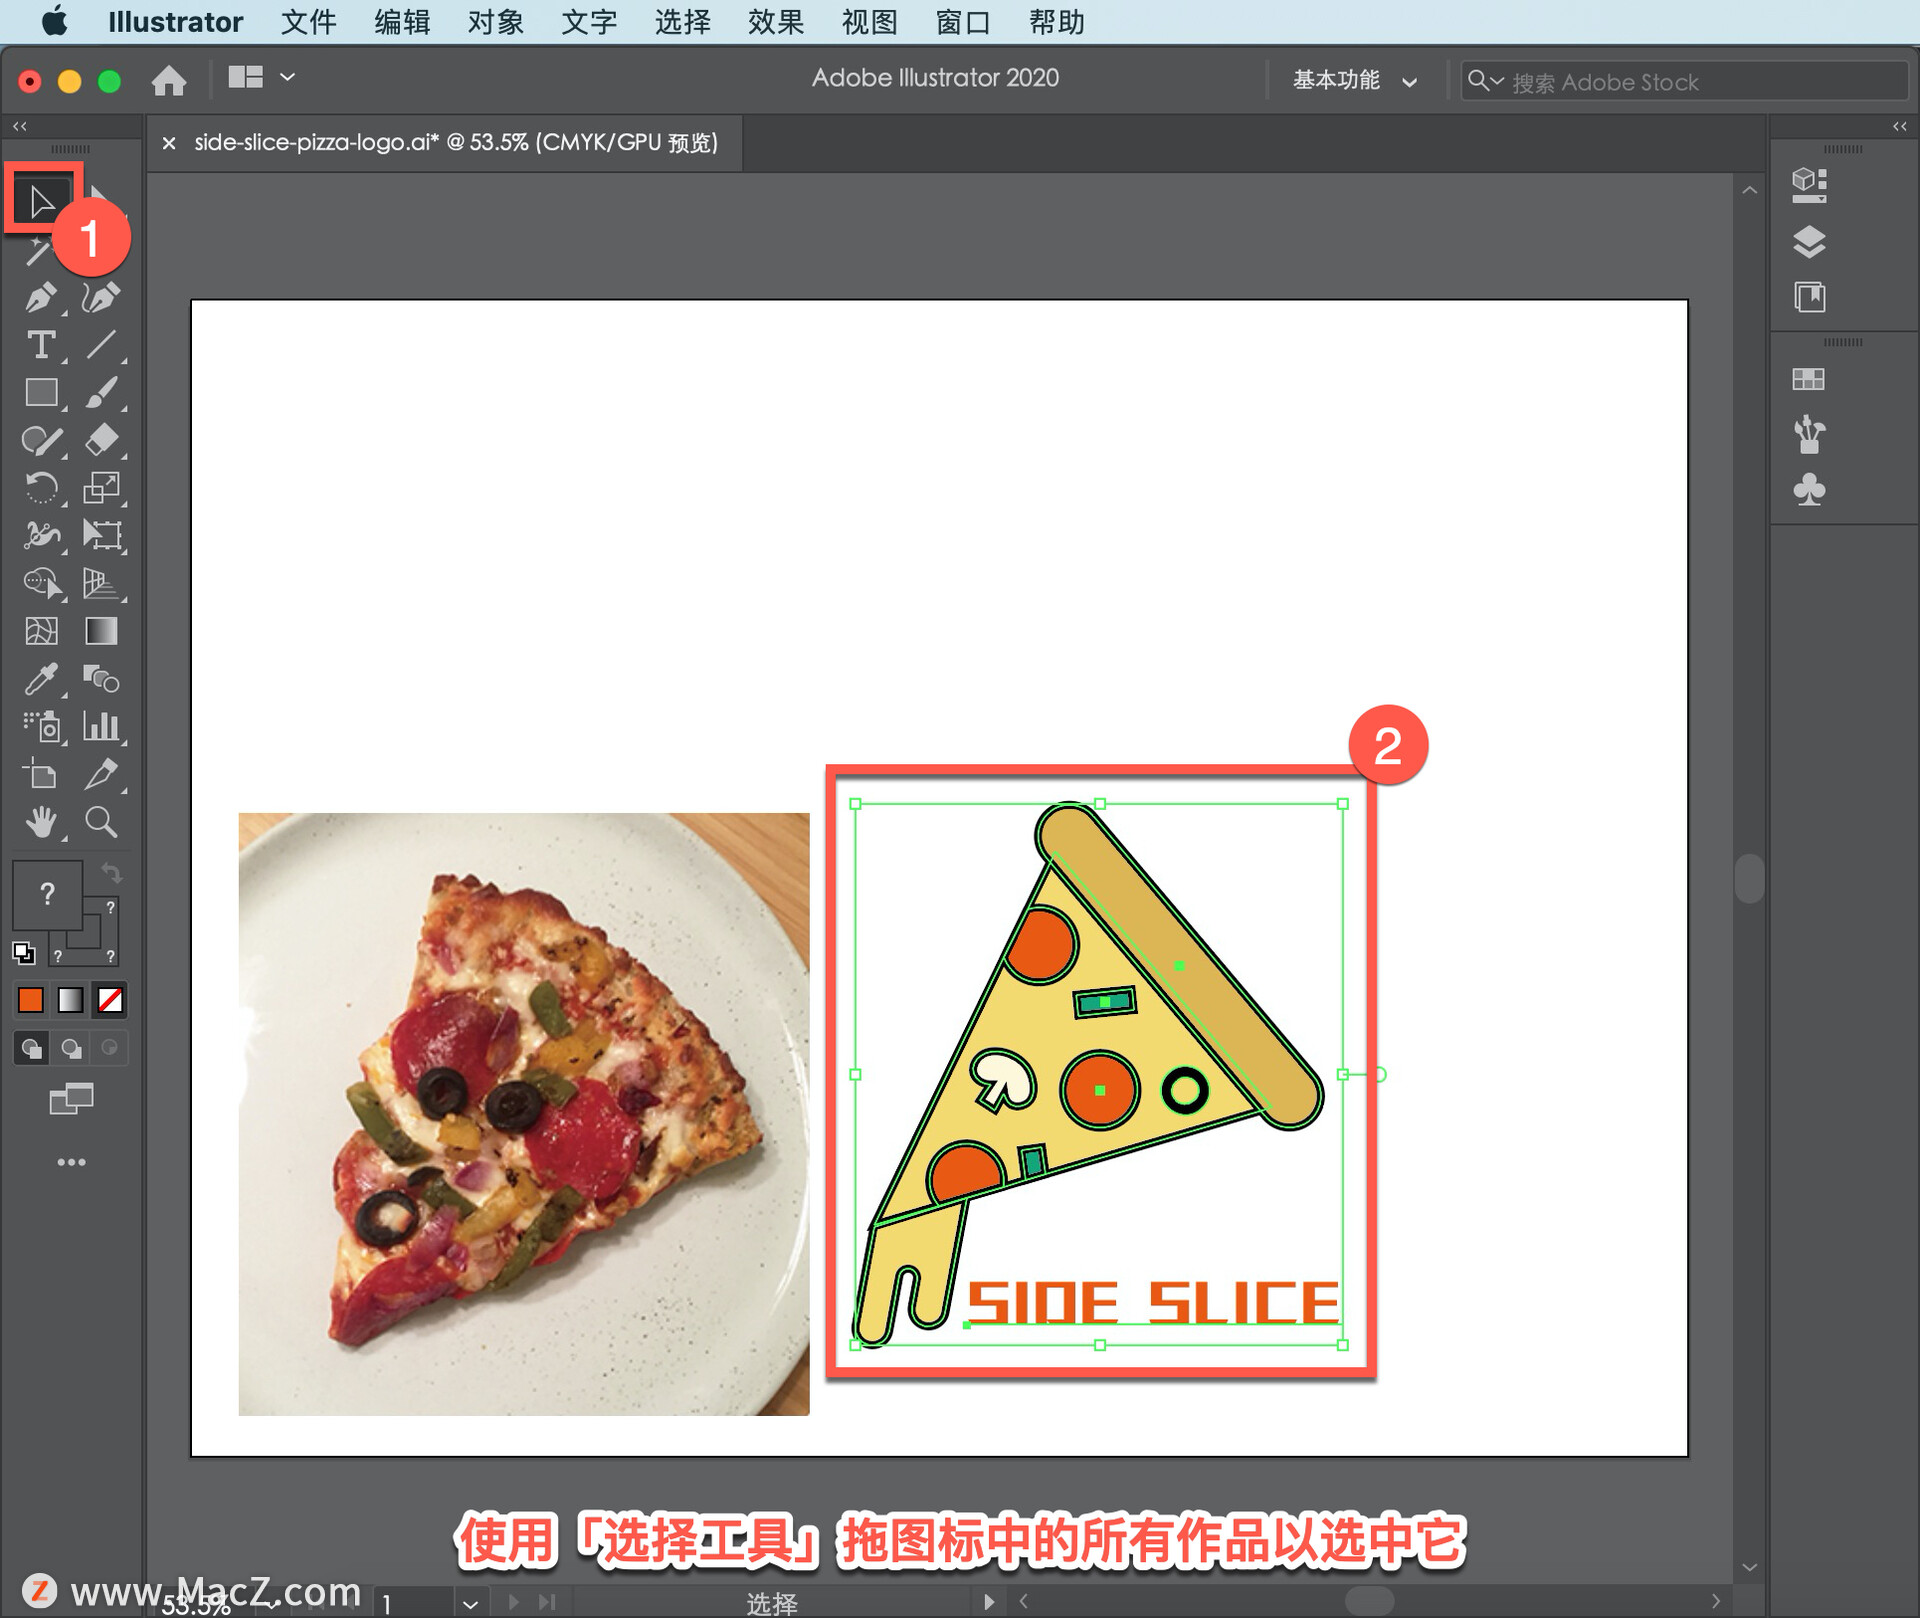The image size is (1920, 1618).
Task: Open the Layers panel icon
Action: [1809, 241]
